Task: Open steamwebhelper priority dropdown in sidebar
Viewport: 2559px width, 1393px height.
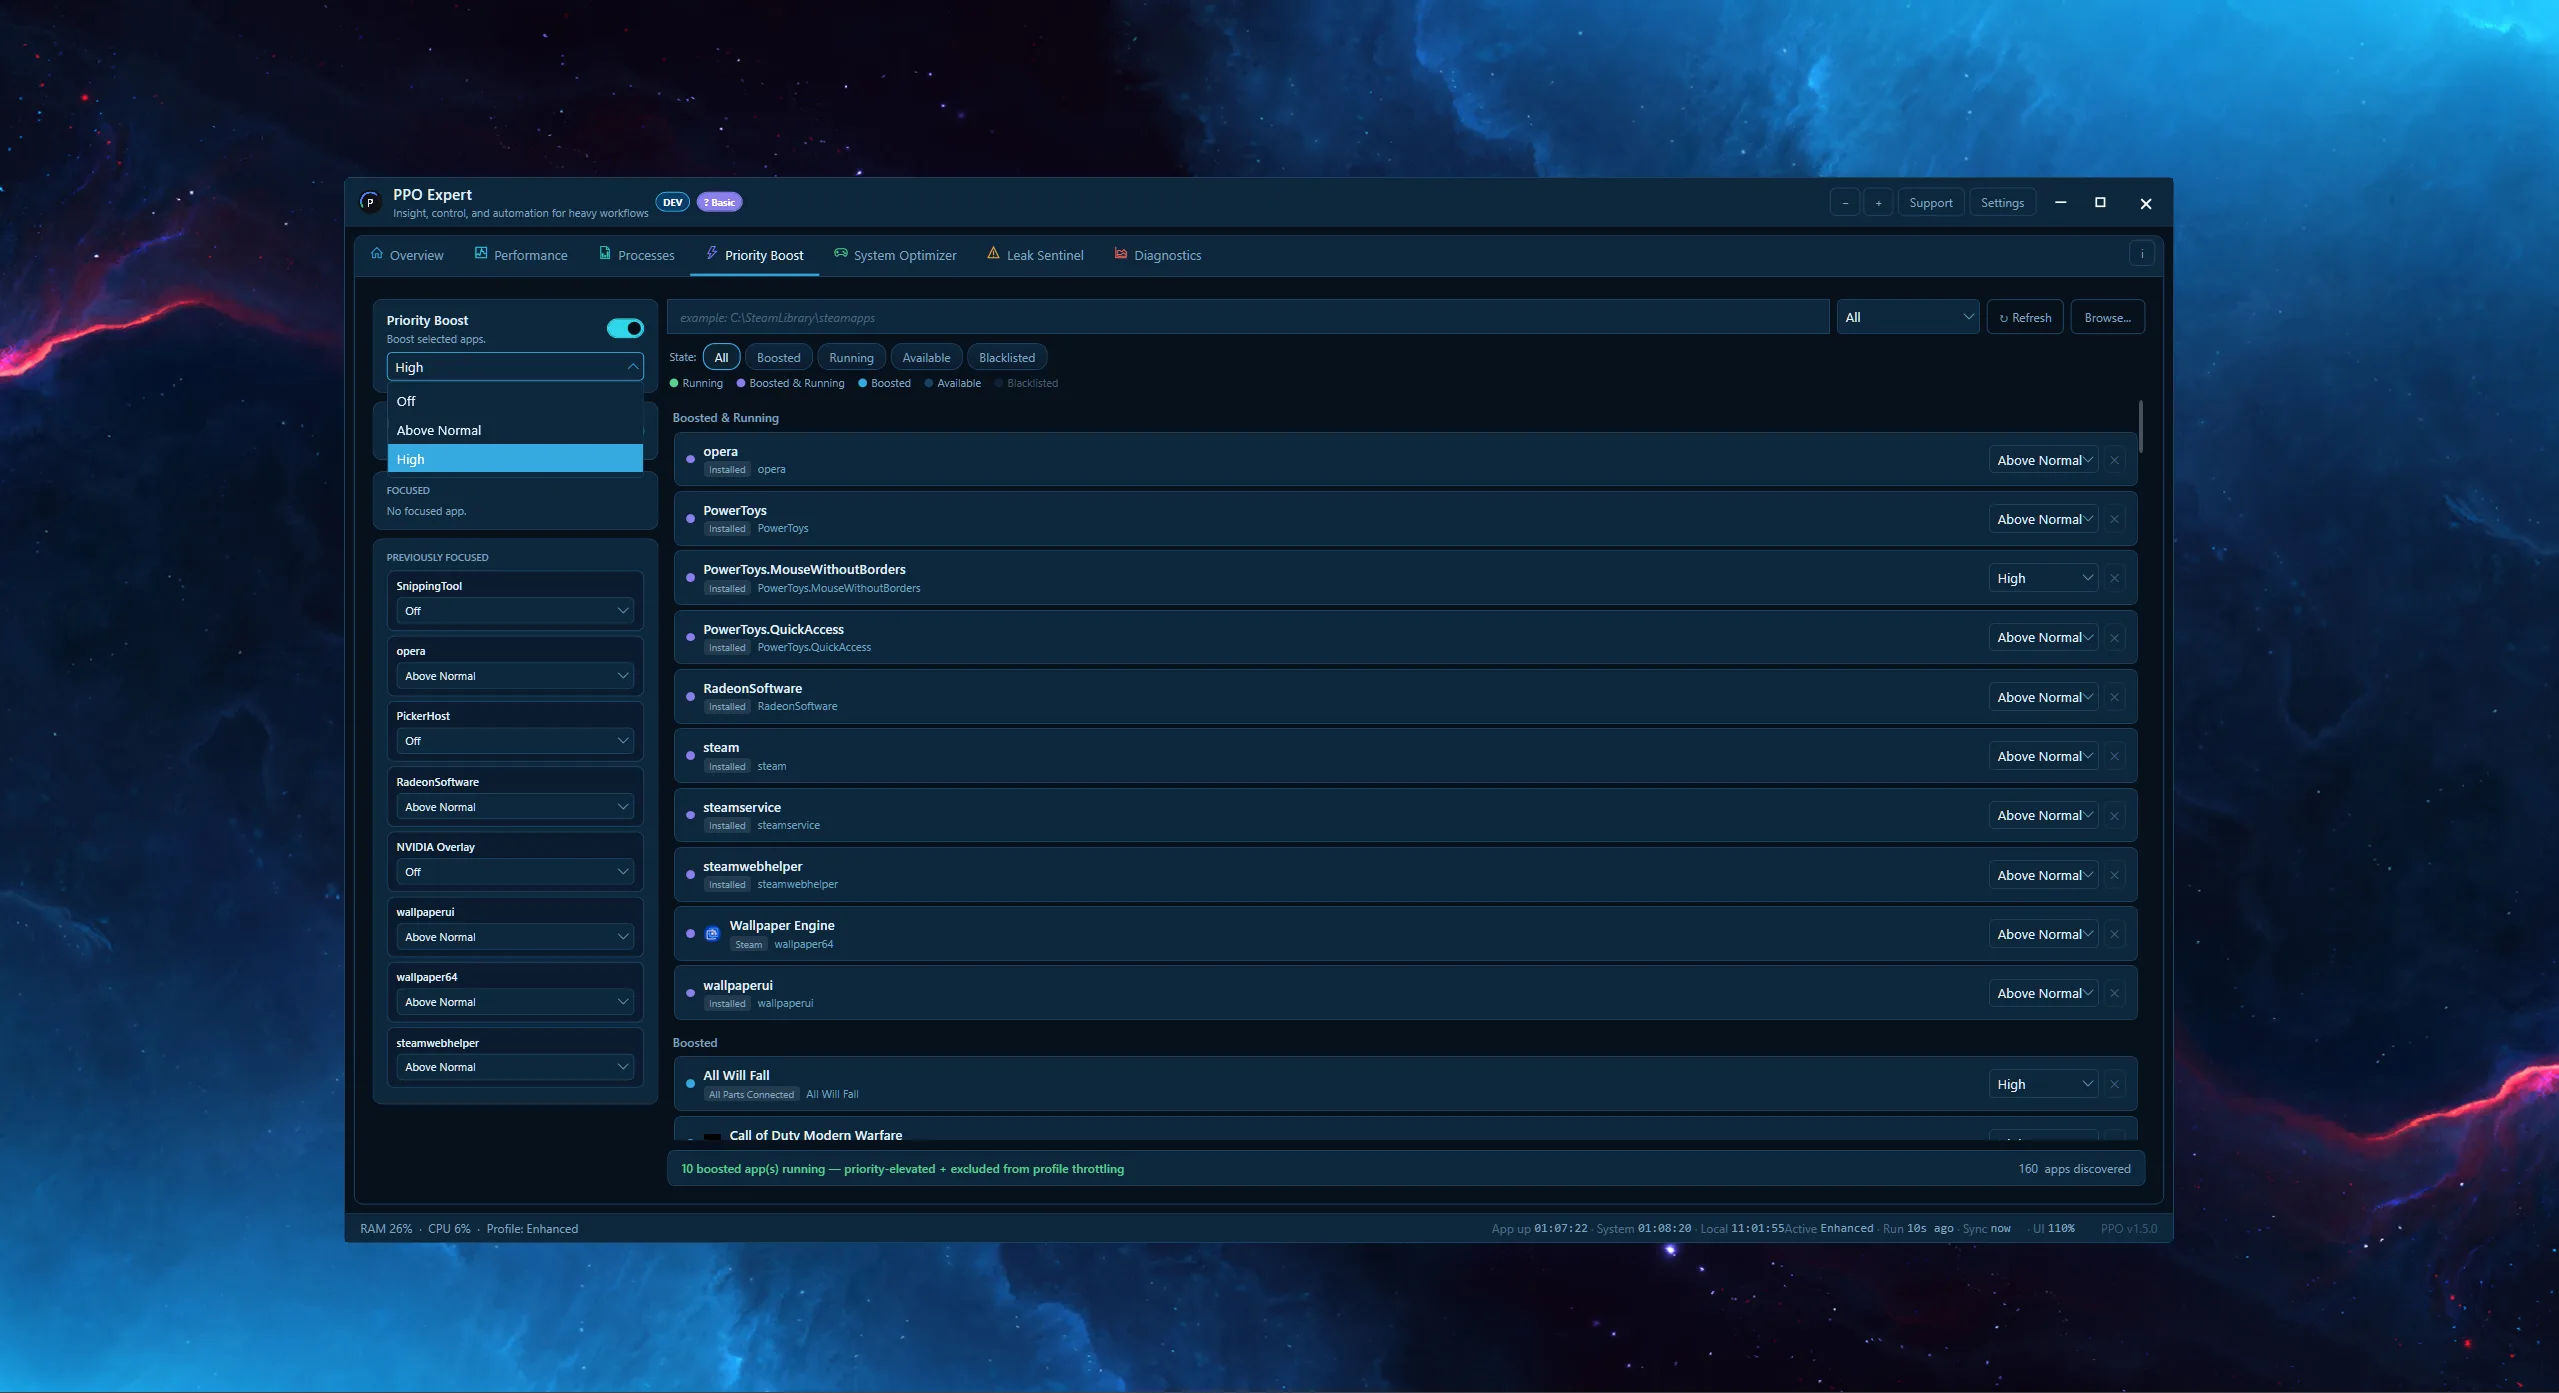Action: 515,1067
